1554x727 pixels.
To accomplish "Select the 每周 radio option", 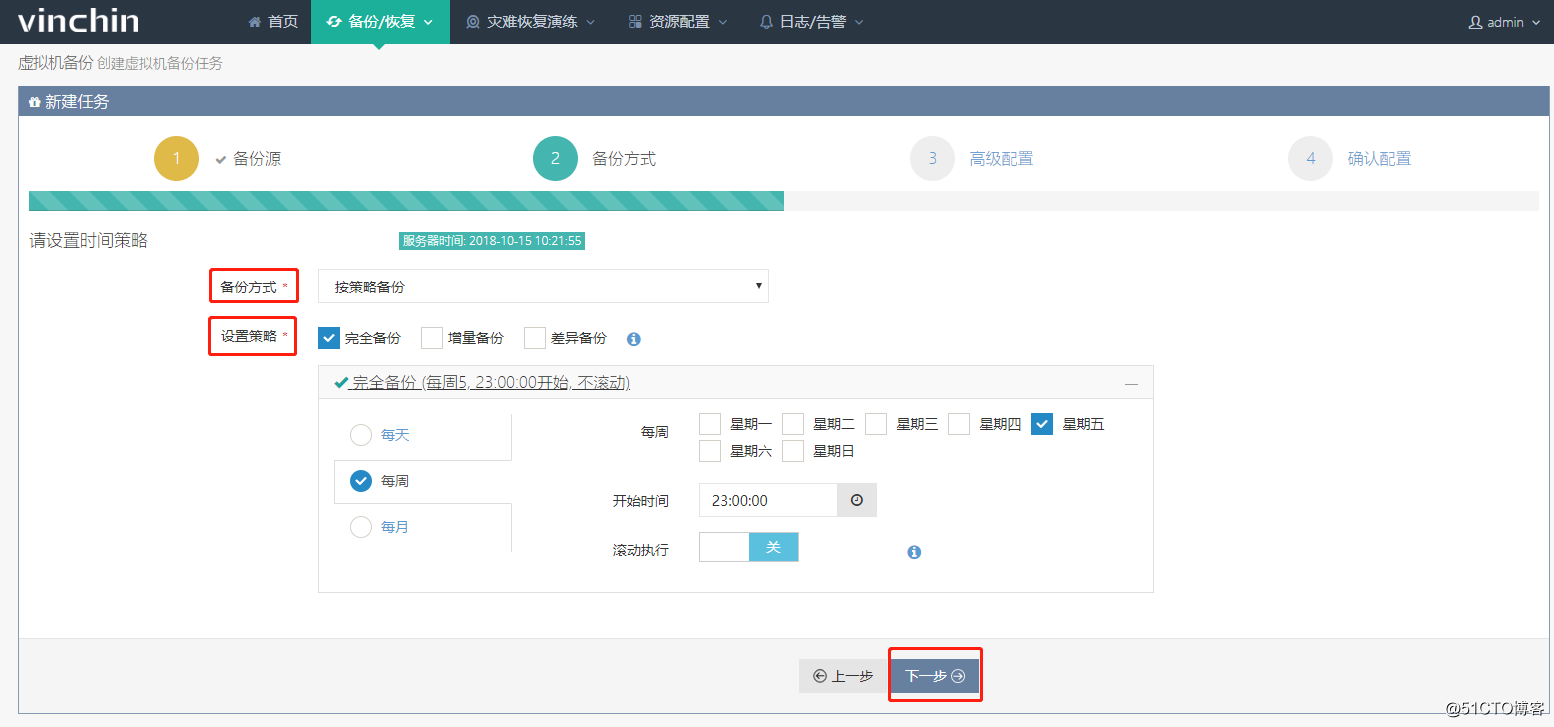I will [x=361, y=481].
